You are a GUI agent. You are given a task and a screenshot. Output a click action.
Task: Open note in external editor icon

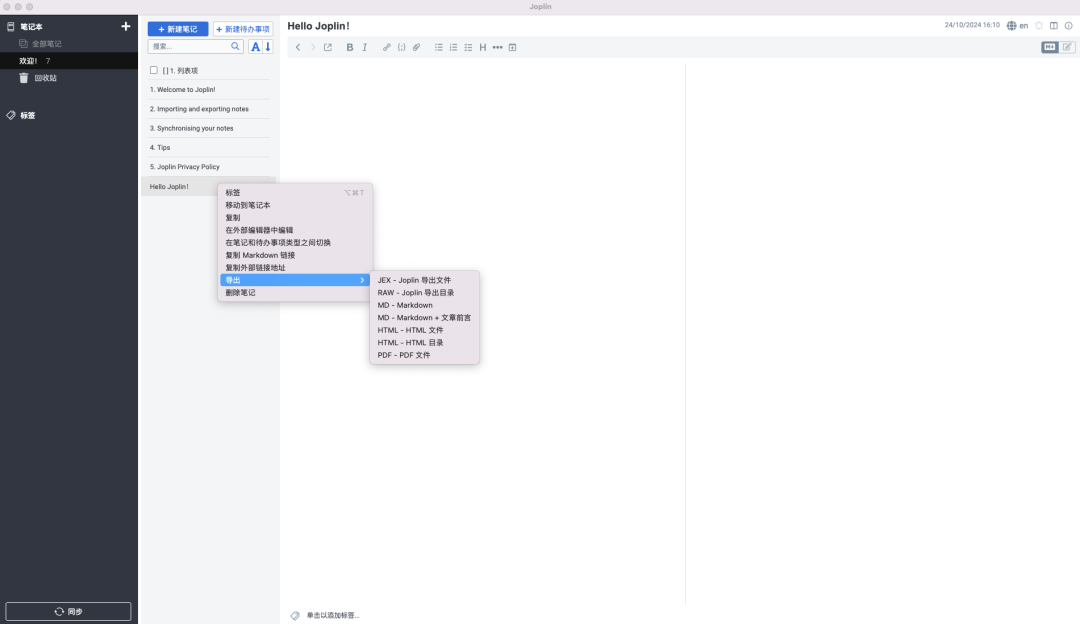click(328, 48)
